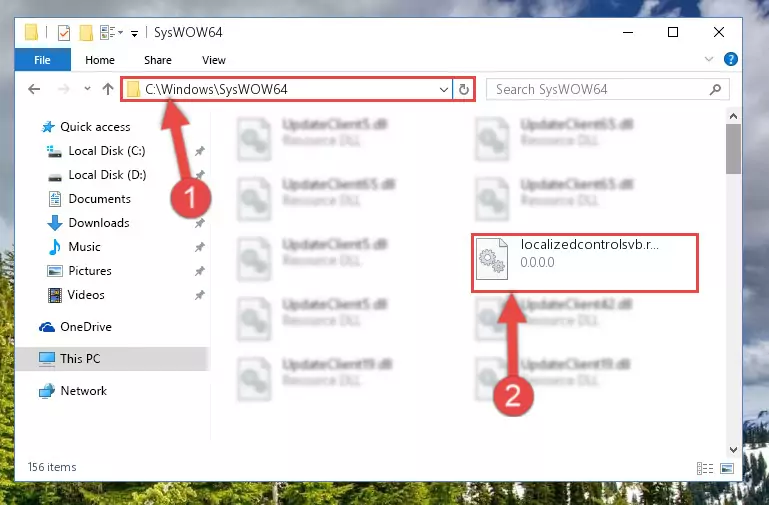Image resolution: width=769 pixels, height=505 pixels.
Task: Click the This PC monitor icon
Action: 47,359
